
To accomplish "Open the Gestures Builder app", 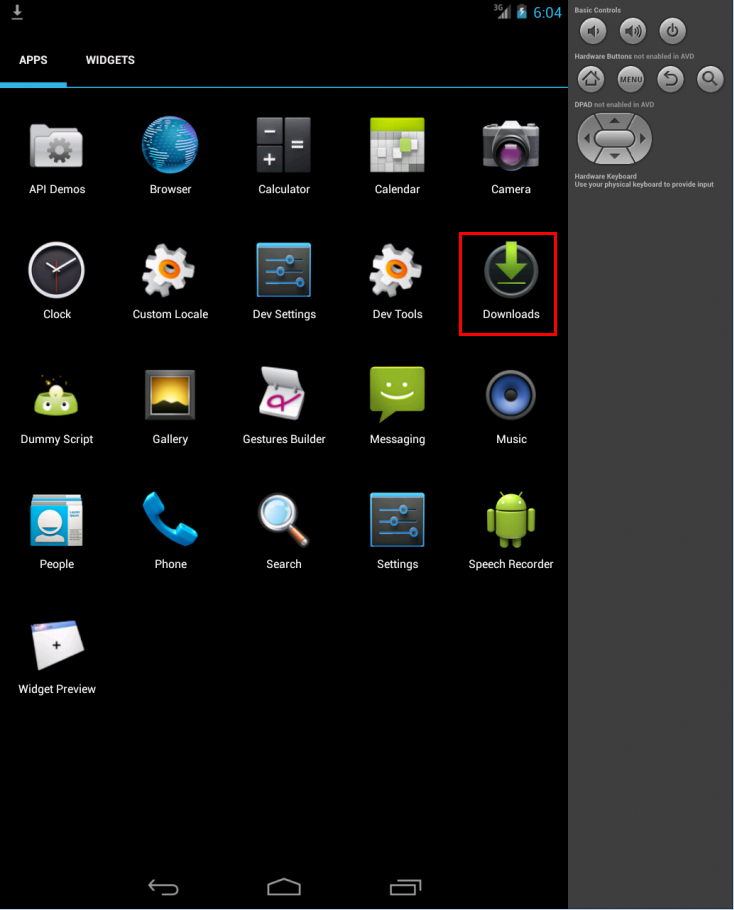I will pyautogui.click(x=284, y=407).
